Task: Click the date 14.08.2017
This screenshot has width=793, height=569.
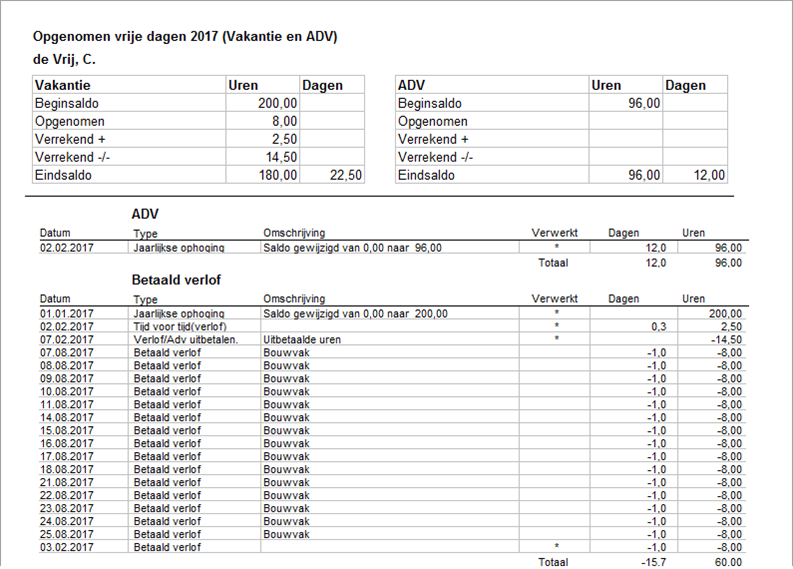Action: point(67,418)
